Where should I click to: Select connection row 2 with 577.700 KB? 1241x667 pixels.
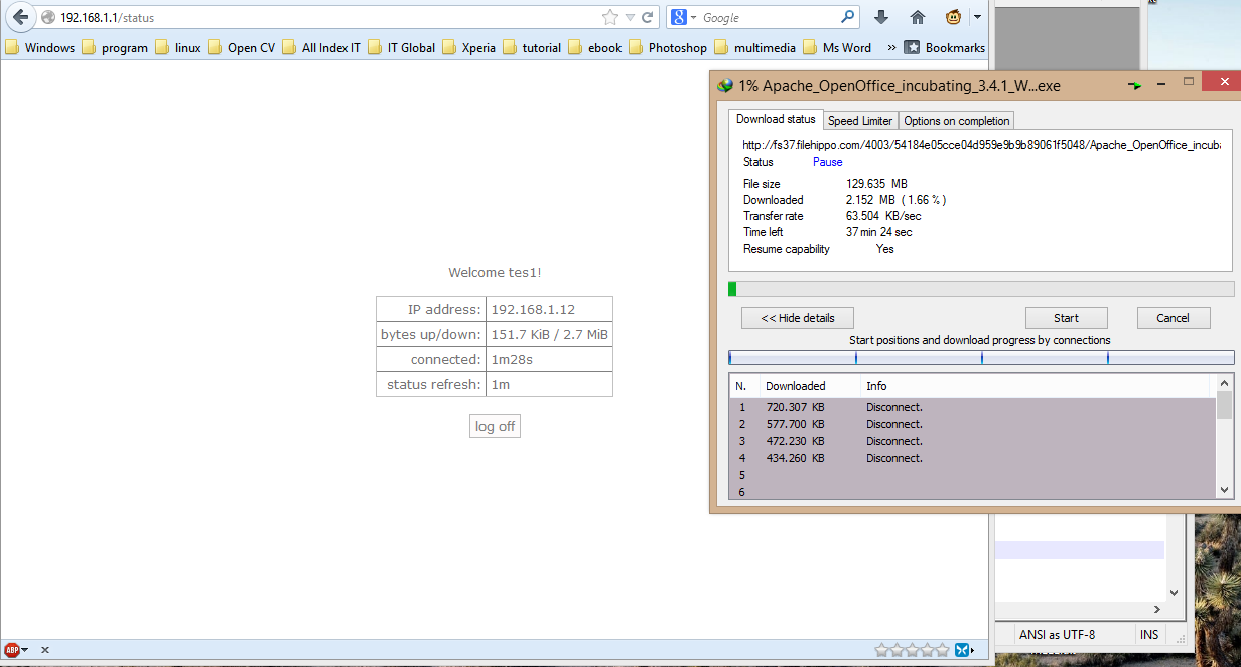973,424
